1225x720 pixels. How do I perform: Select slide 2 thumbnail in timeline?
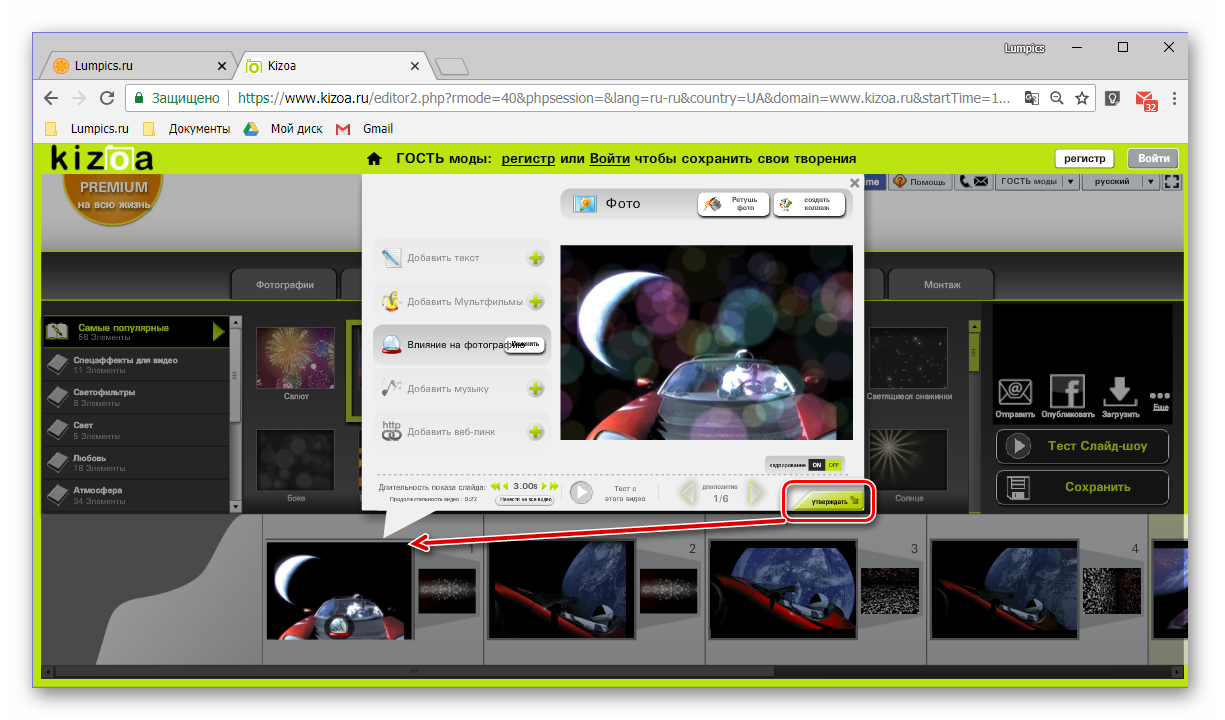tap(561, 590)
